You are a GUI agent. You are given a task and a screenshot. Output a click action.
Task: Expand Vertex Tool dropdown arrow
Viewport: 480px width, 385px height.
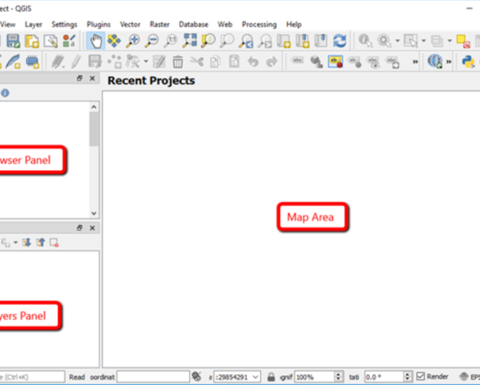146,61
